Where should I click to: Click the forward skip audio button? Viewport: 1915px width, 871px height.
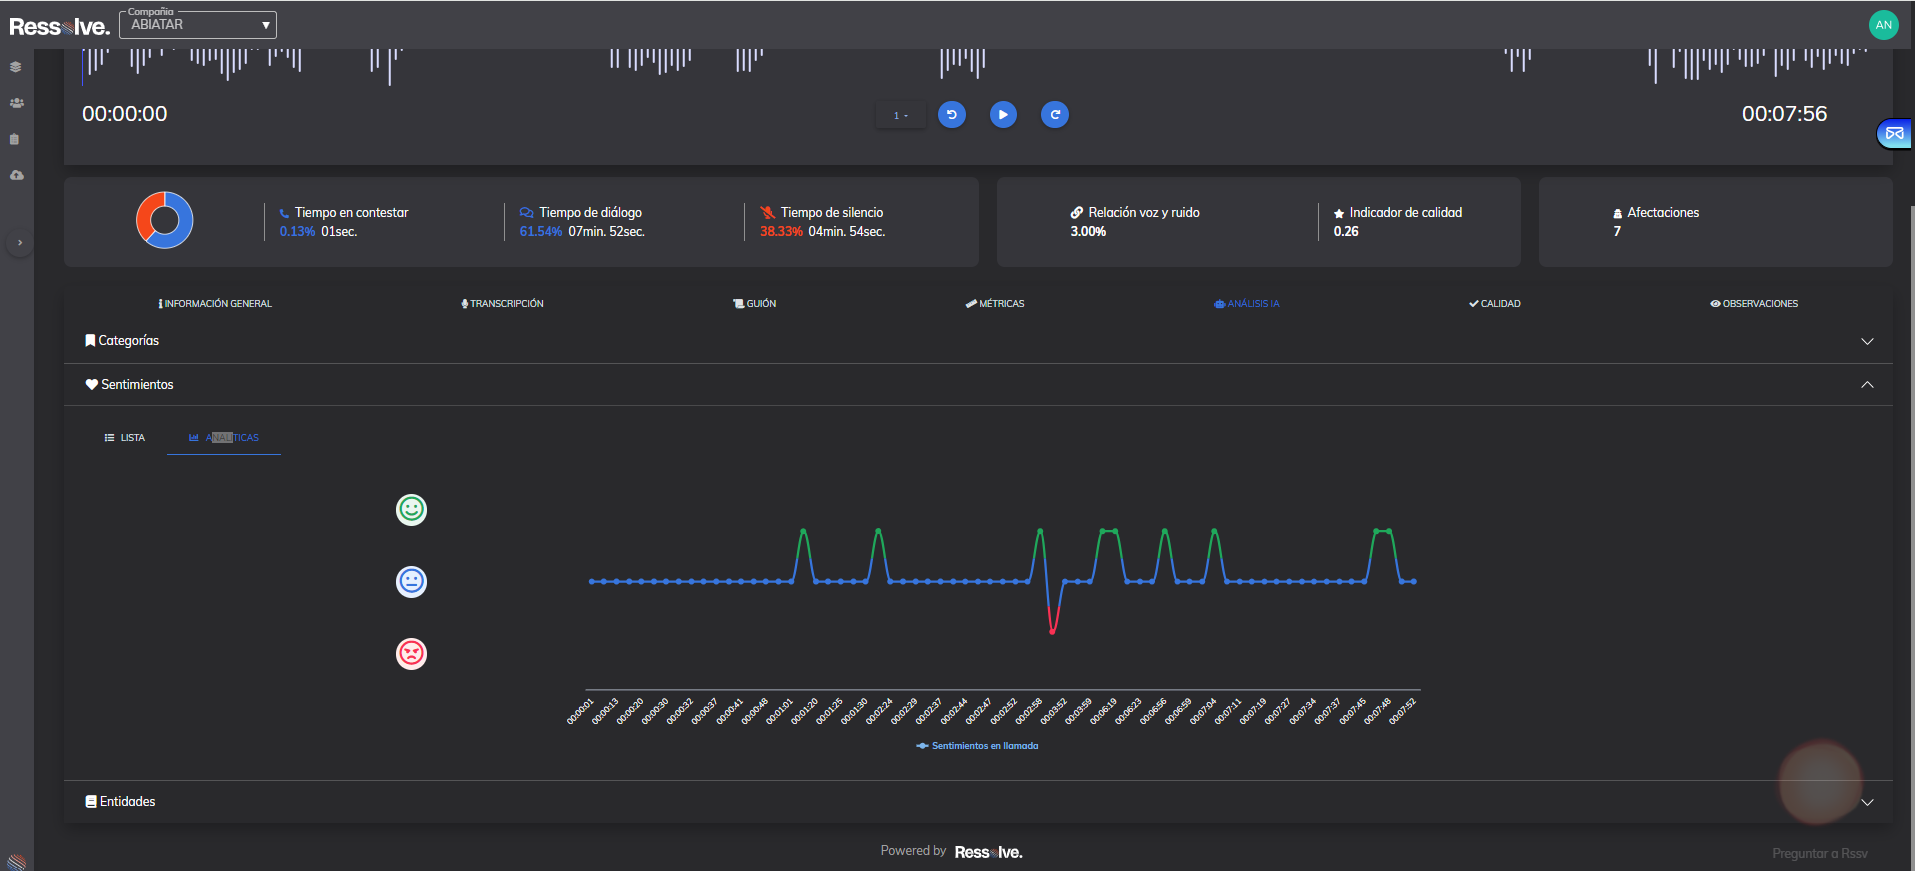click(x=1055, y=115)
